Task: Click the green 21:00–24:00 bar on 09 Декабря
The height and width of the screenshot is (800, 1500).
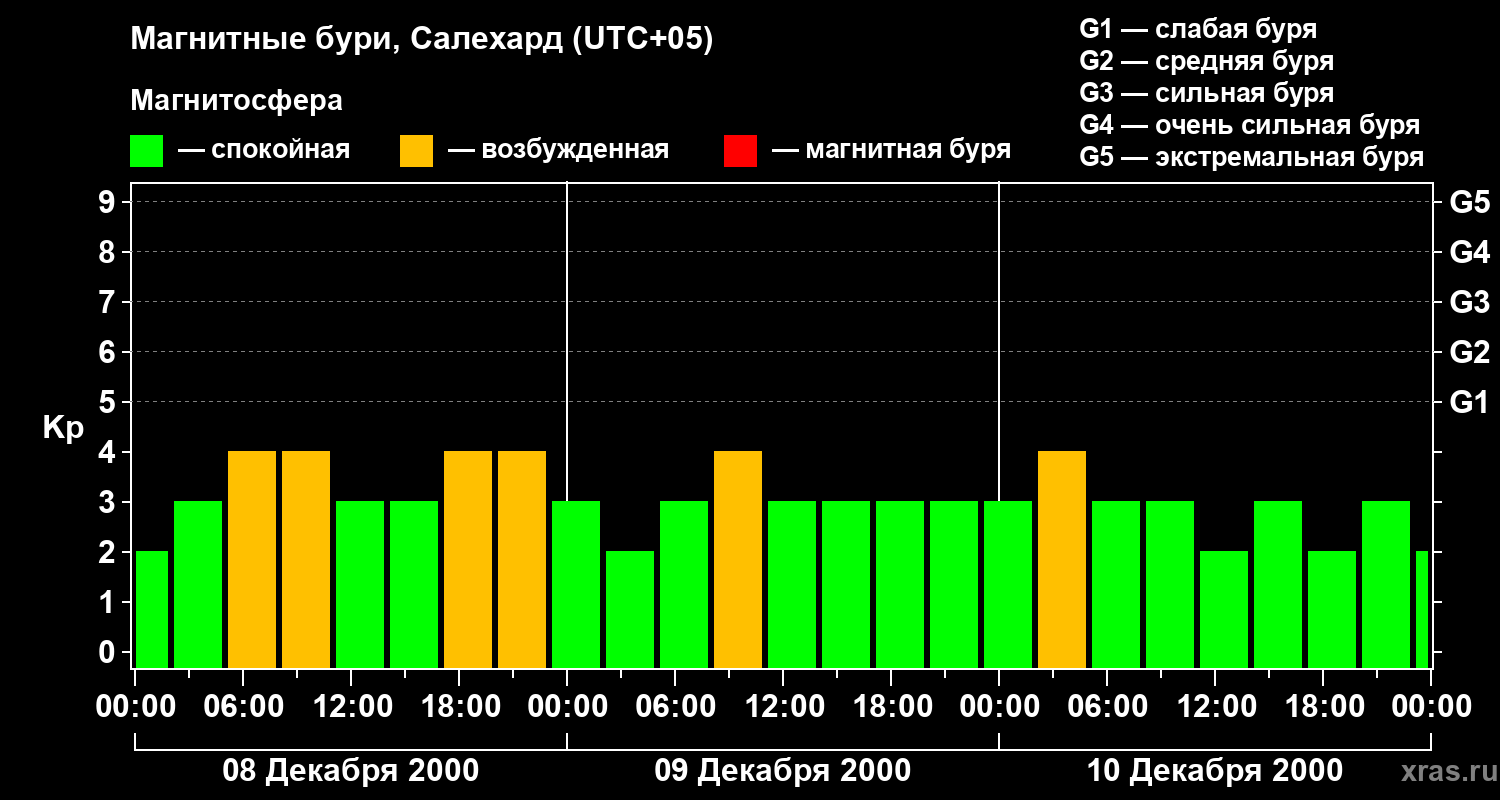Action: (x=954, y=584)
